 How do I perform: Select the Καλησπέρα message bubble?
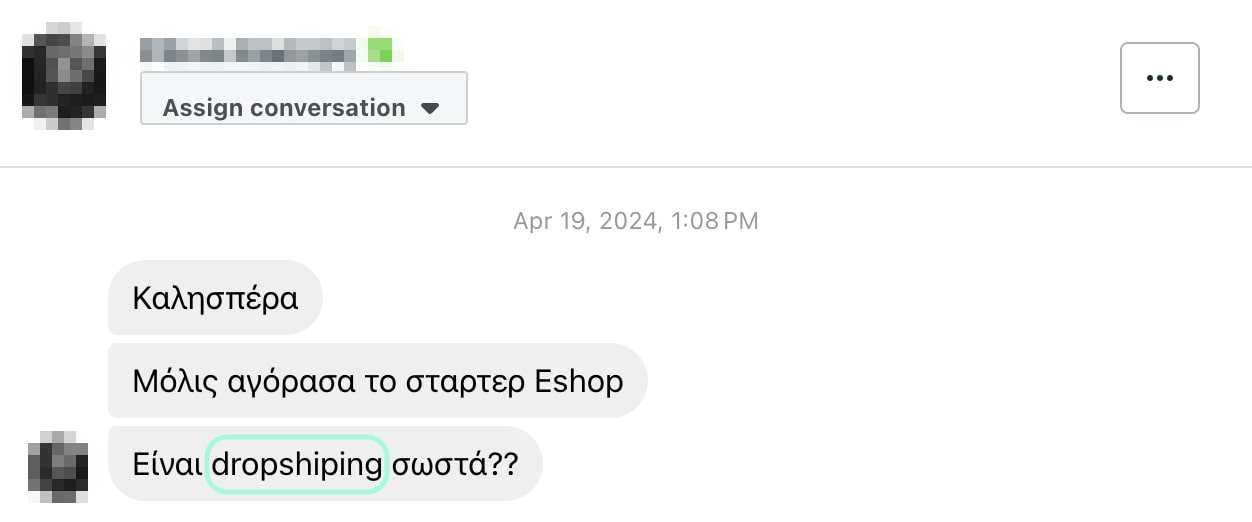click(215, 298)
